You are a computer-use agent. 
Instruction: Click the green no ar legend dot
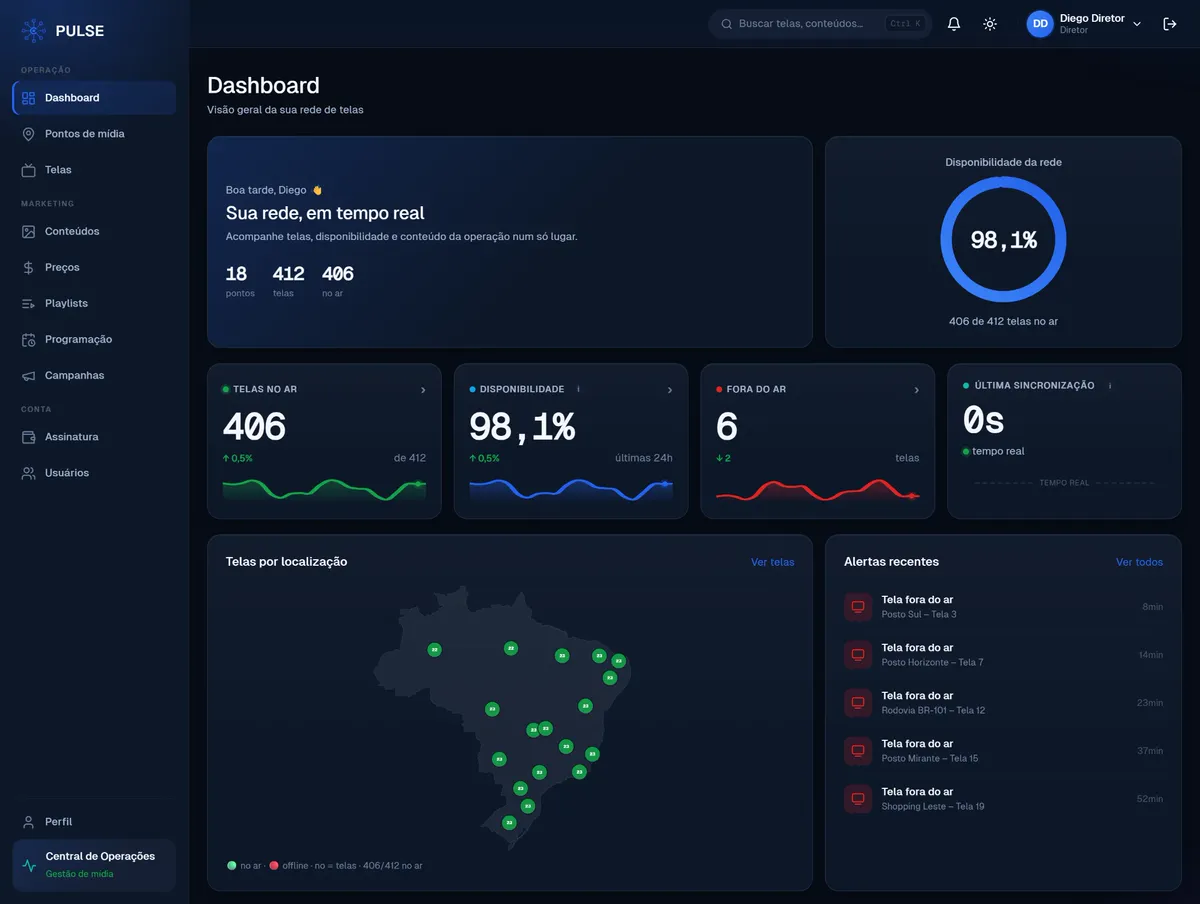pyautogui.click(x=232, y=865)
